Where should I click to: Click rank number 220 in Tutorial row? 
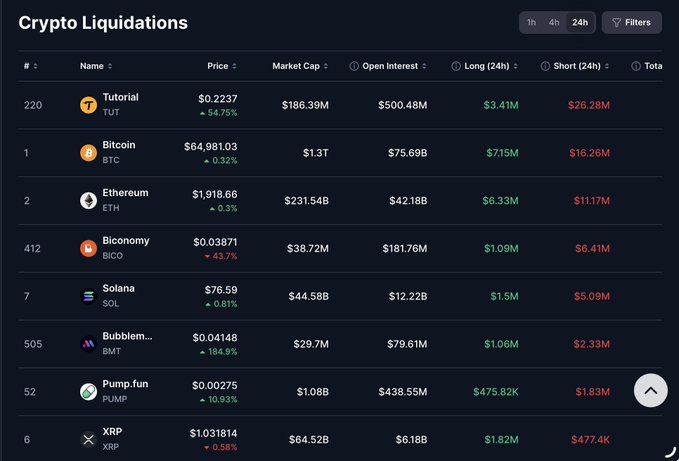33,105
